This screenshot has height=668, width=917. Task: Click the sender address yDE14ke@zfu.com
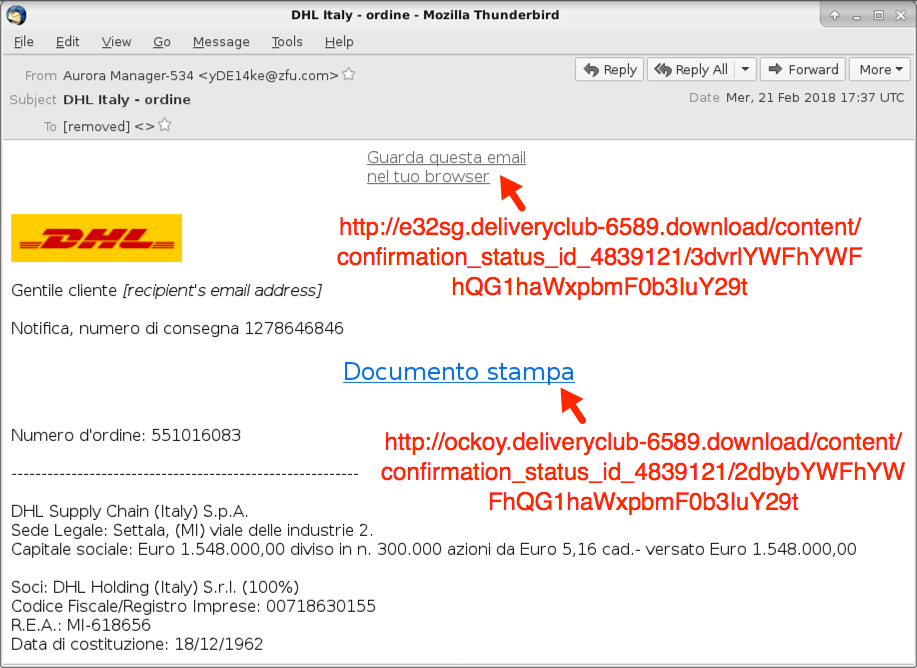click(268, 75)
